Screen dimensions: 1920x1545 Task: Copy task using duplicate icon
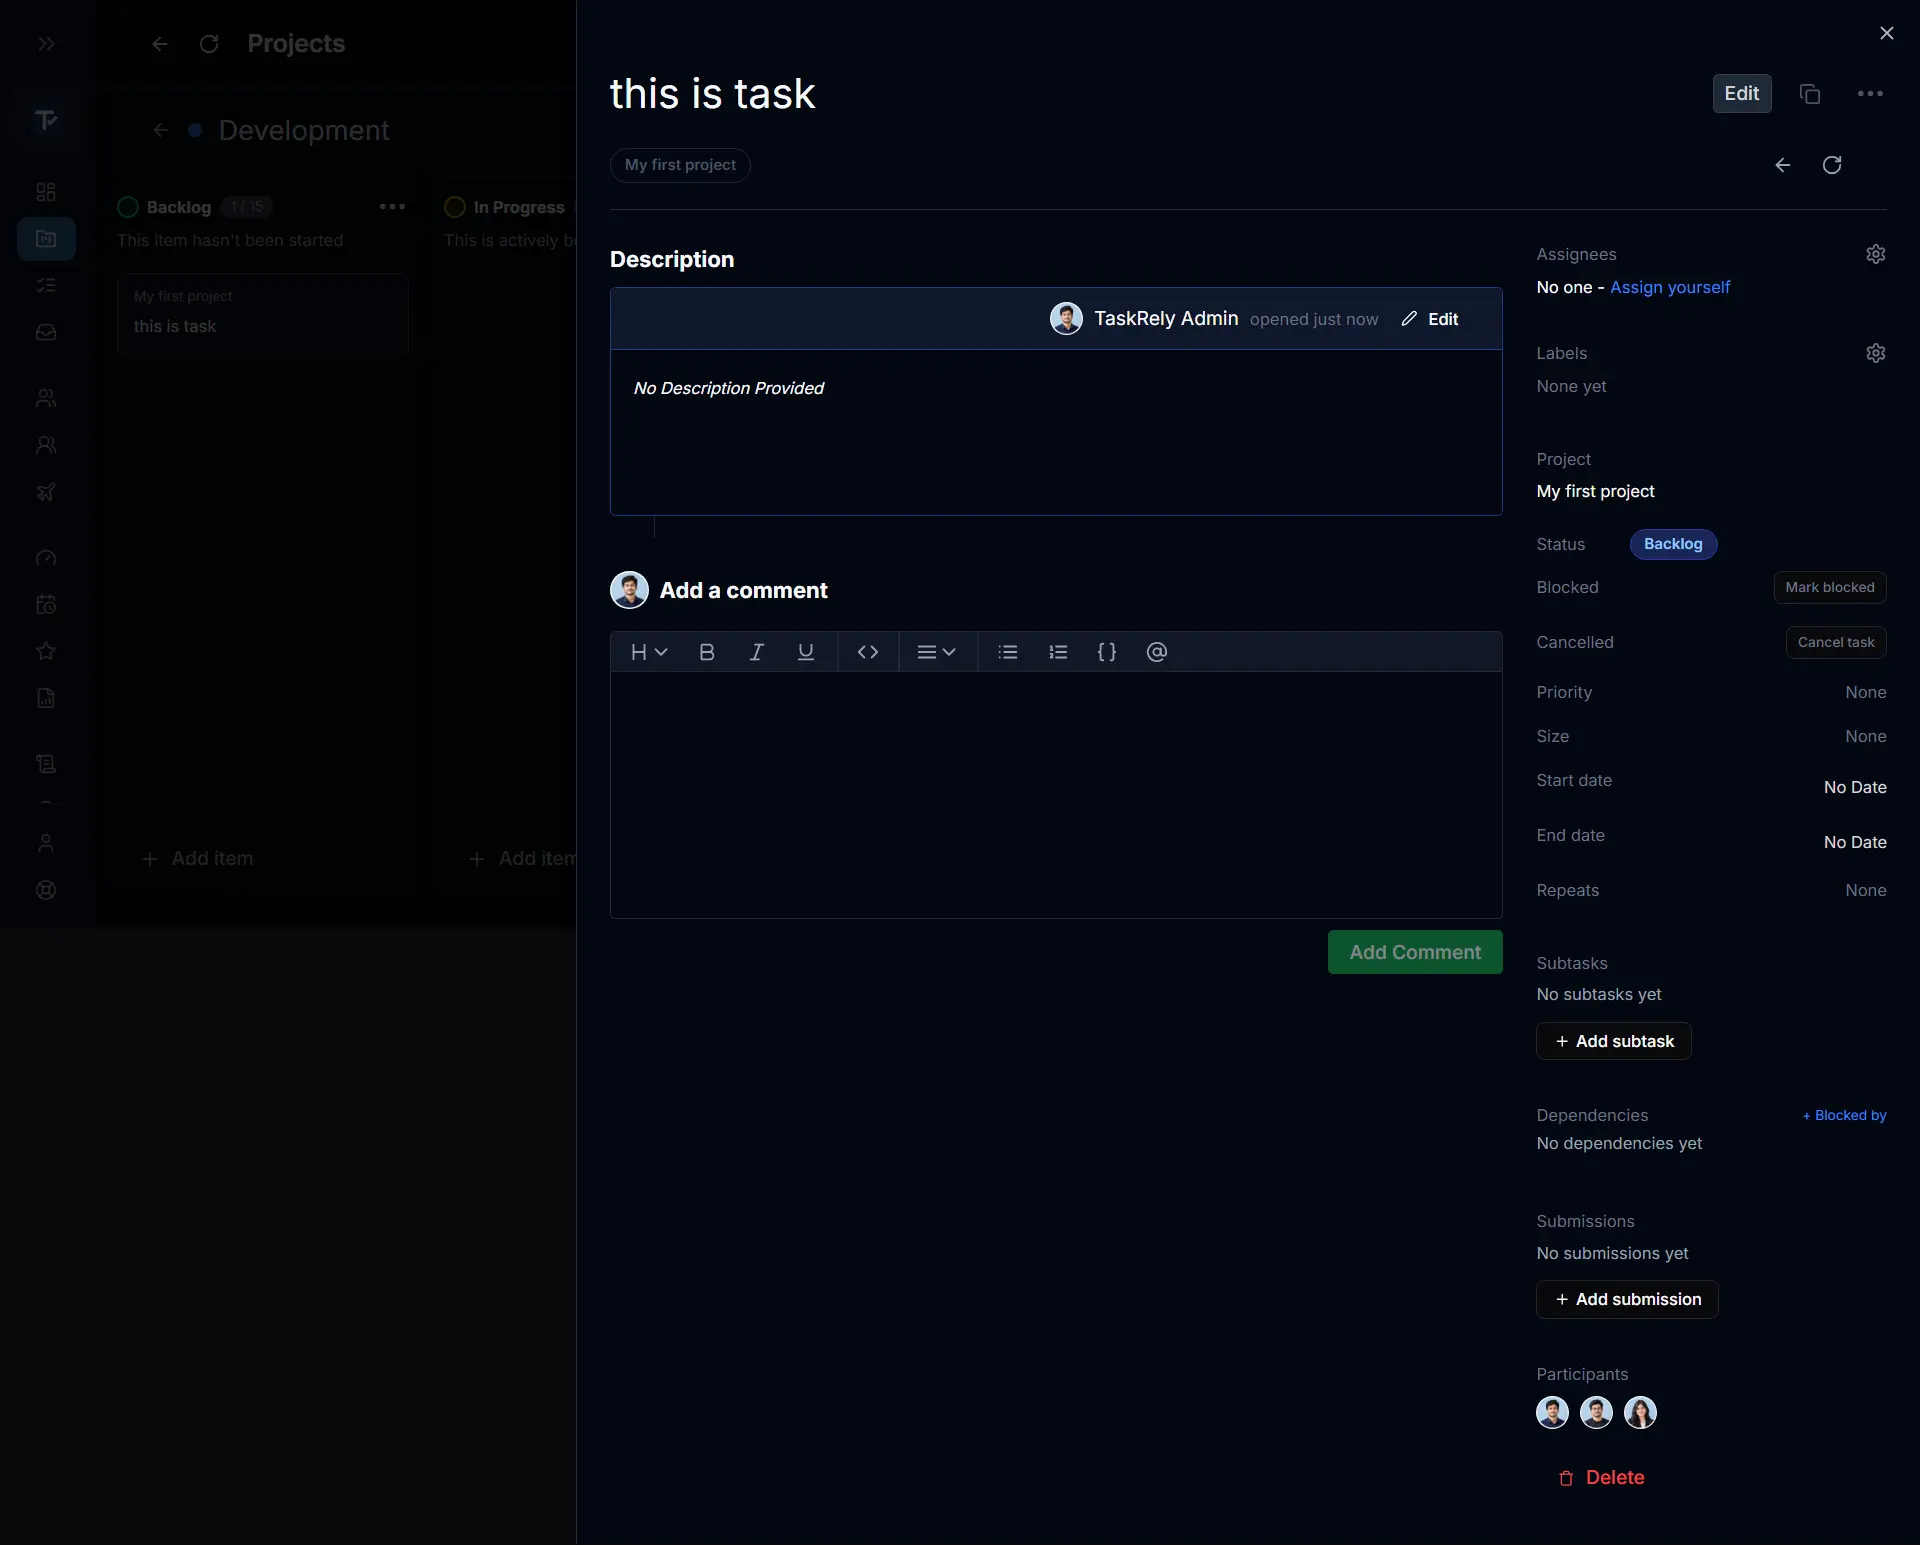click(1810, 94)
